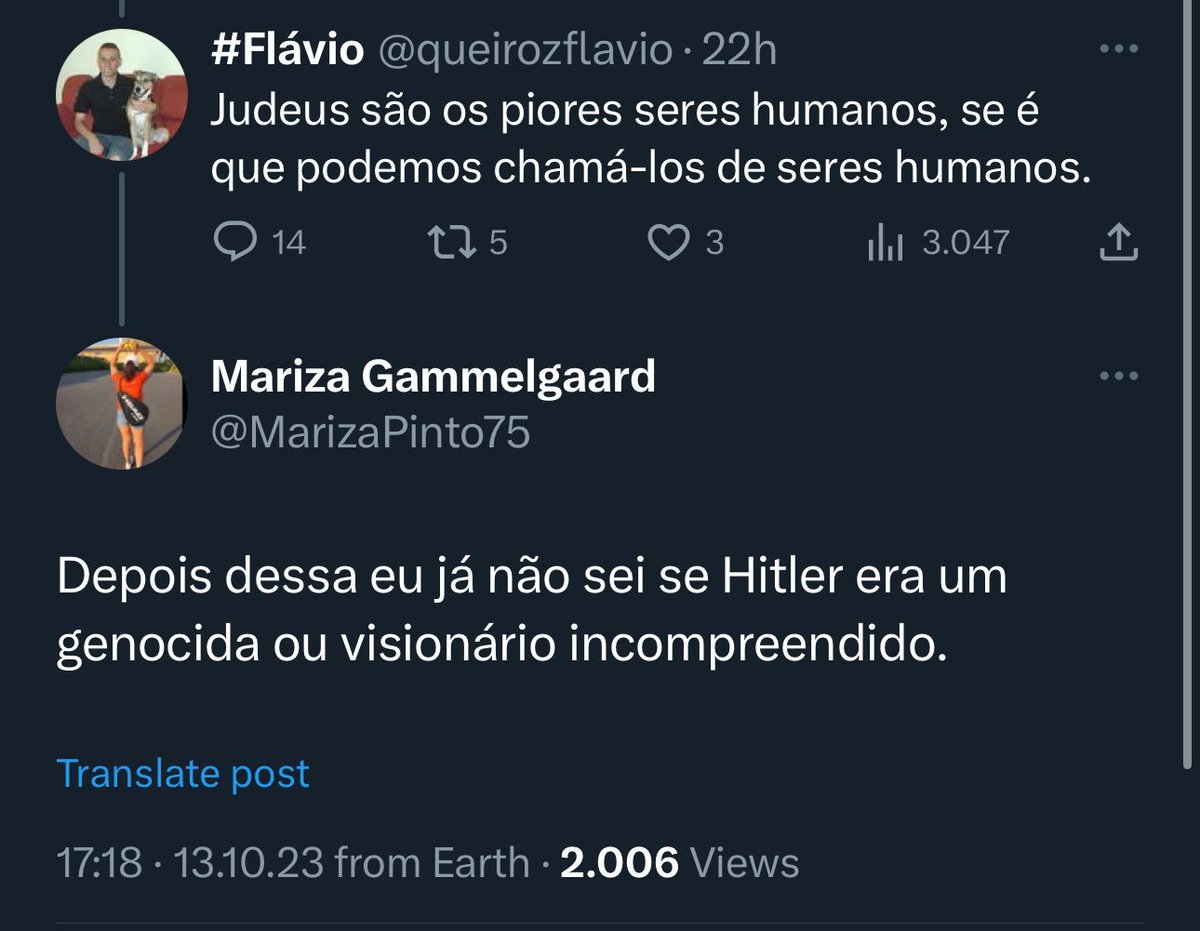Click the 2.006 Views count
This screenshot has height=931, width=1200.
(679, 862)
